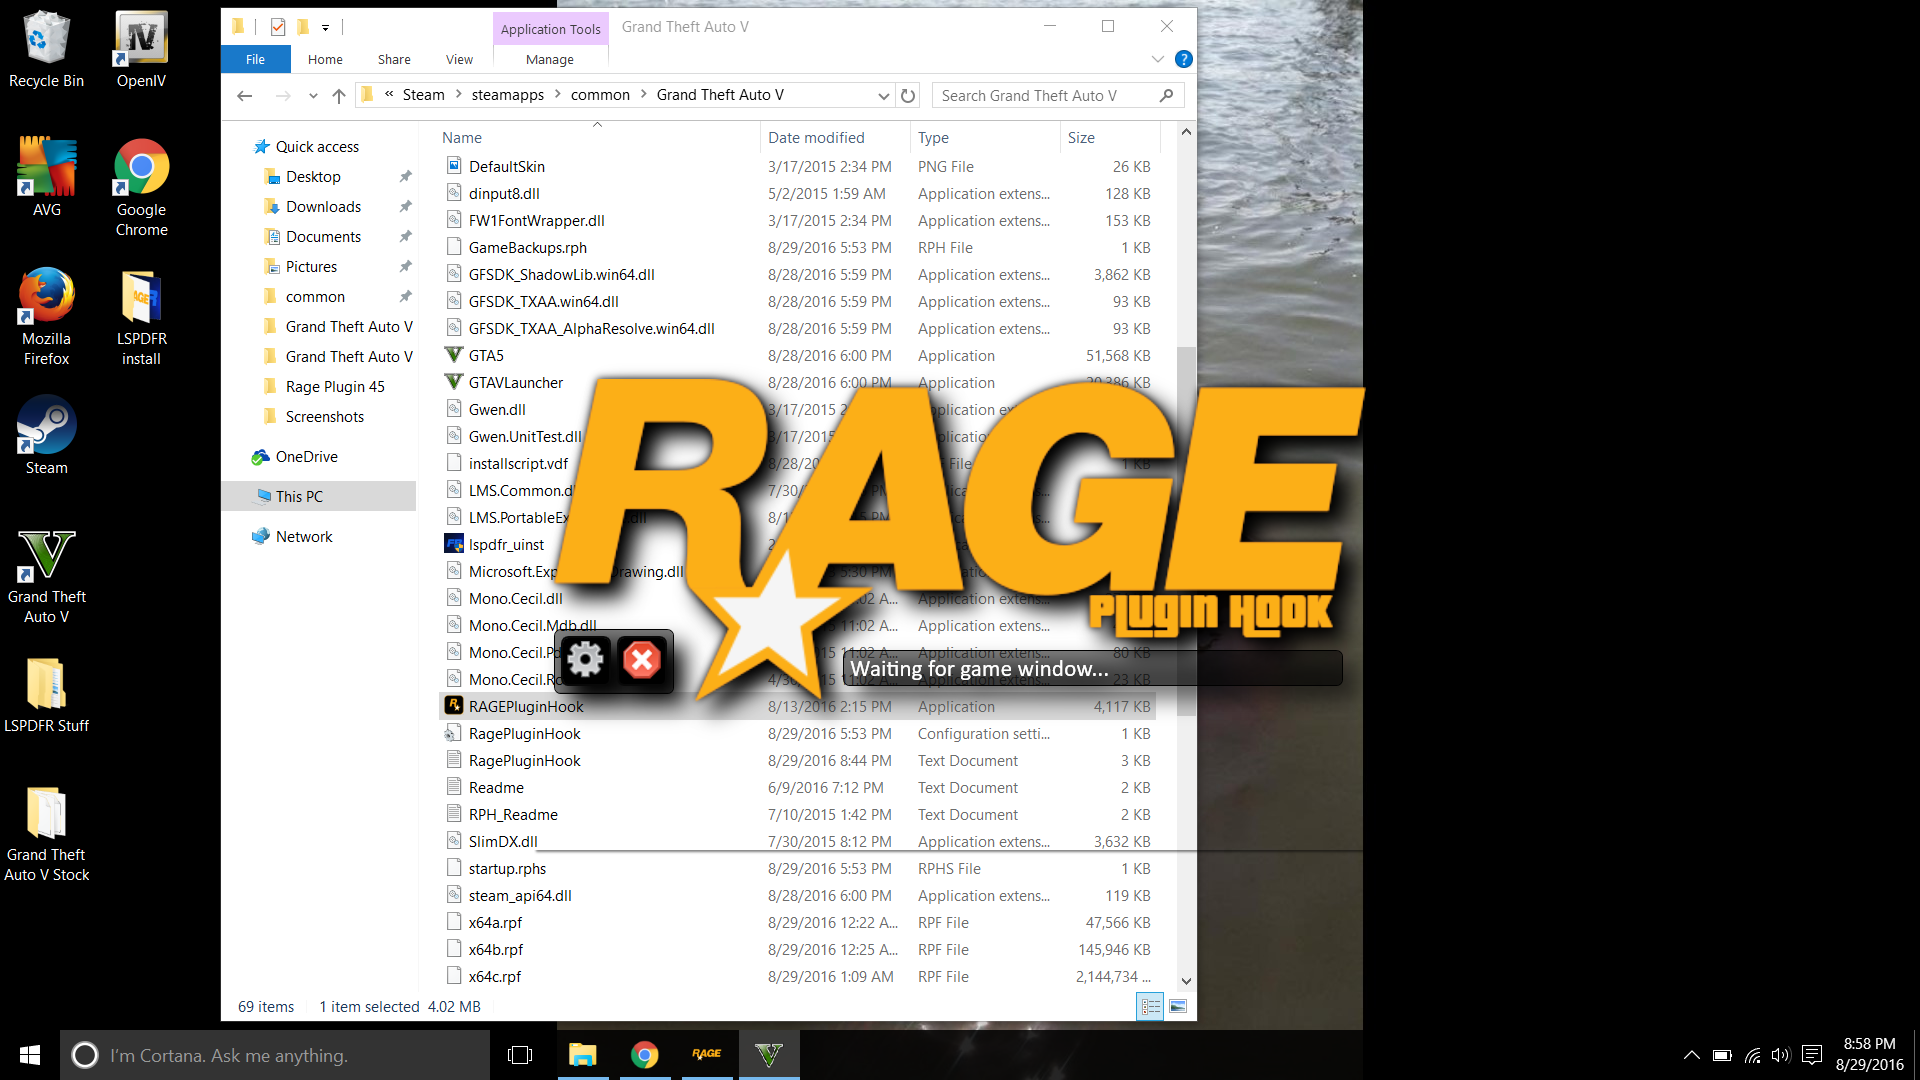Switch to details view toggle
Viewport: 1920px width, 1080px height.
click(x=1150, y=1006)
